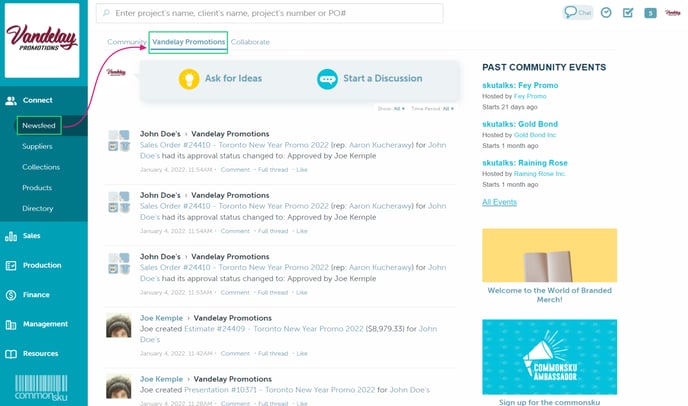Click Comment on the Estimate #24409 post

(x=235, y=353)
